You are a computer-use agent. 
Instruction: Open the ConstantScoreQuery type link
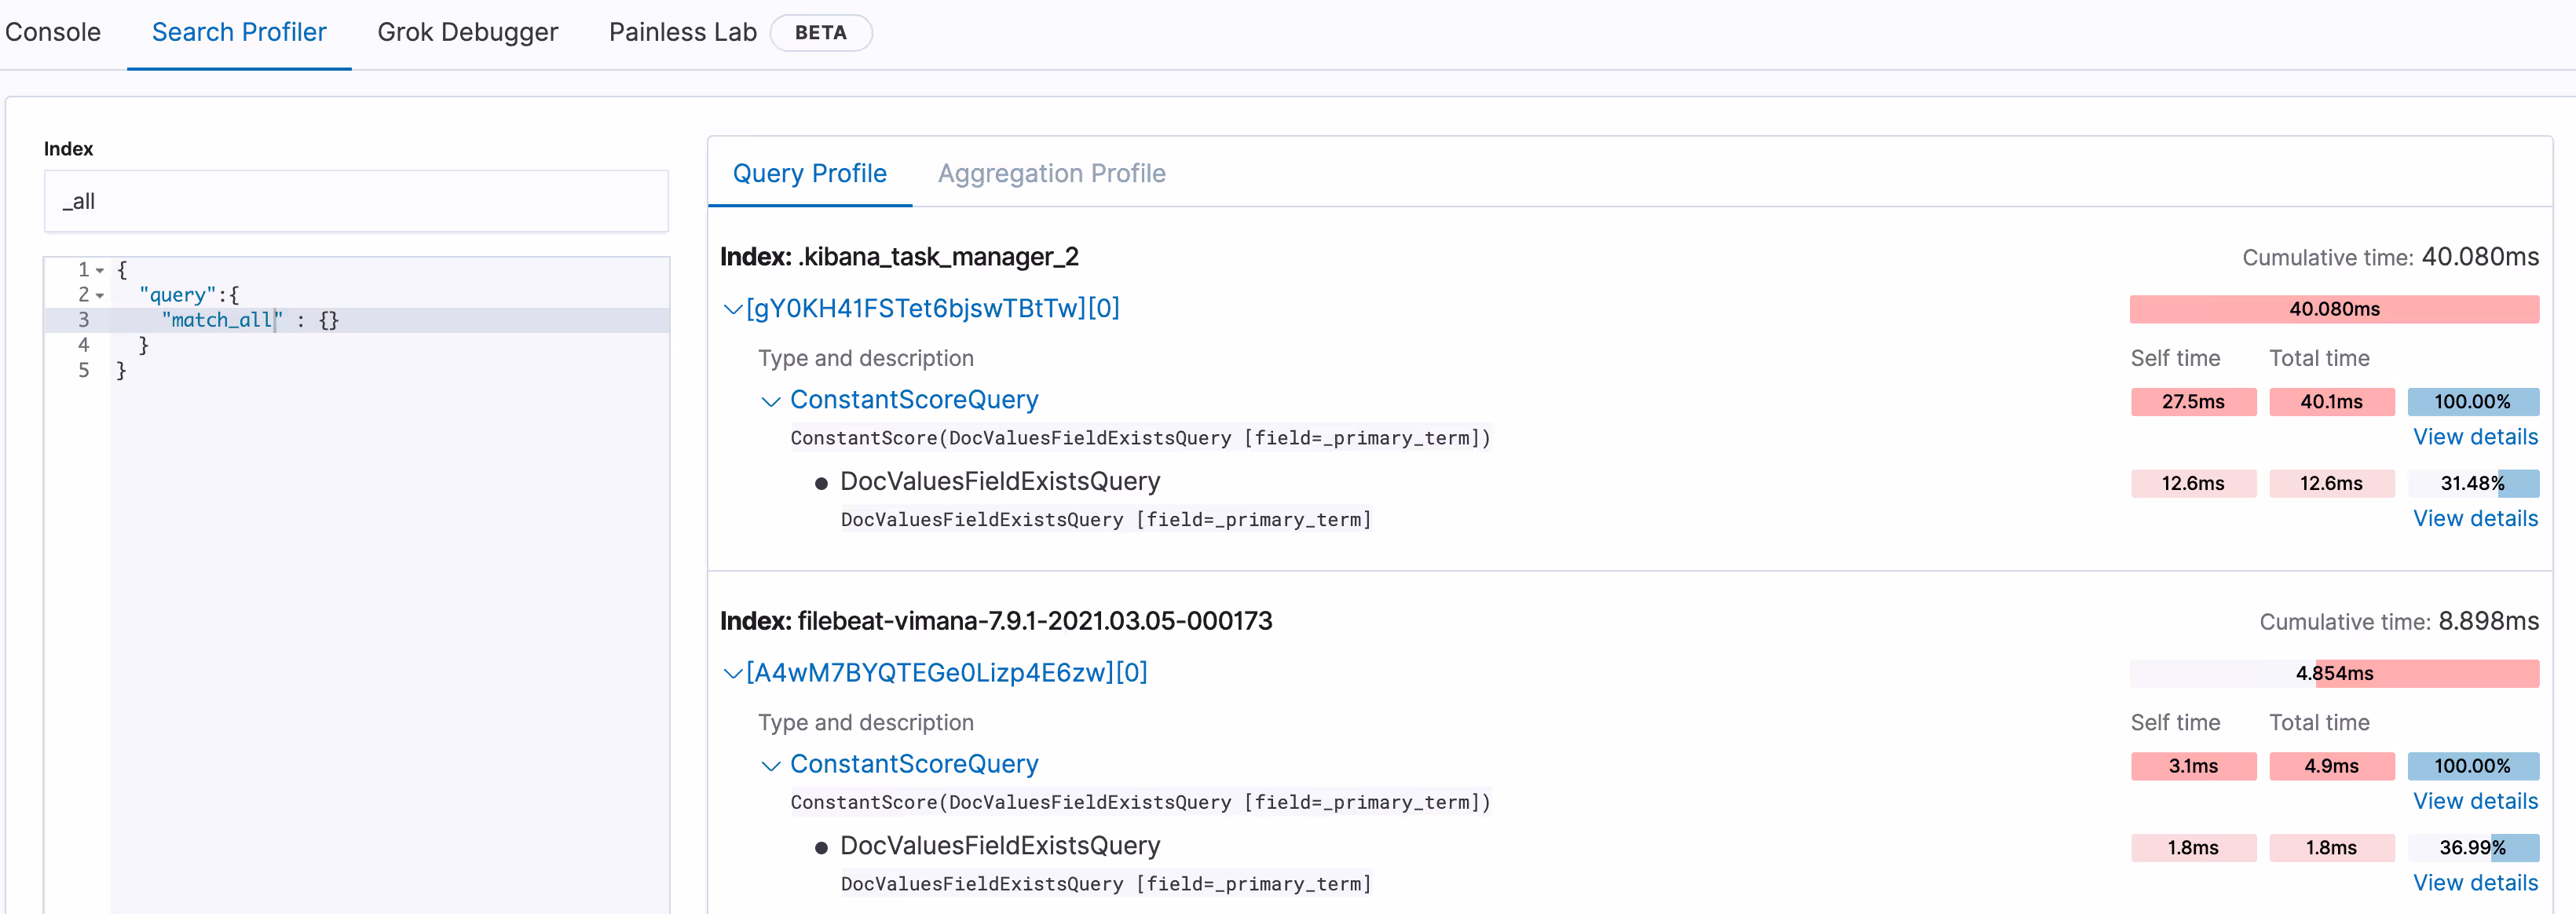tap(914, 399)
